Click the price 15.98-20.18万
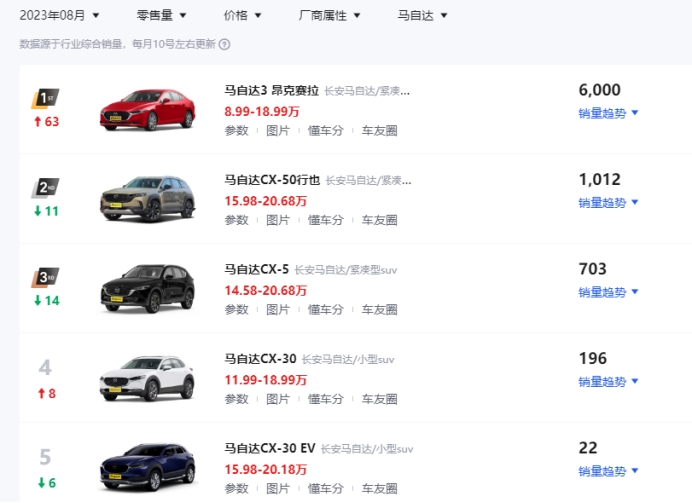This screenshot has height=503, width=692. pyautogui.click(x=266, y=469)
